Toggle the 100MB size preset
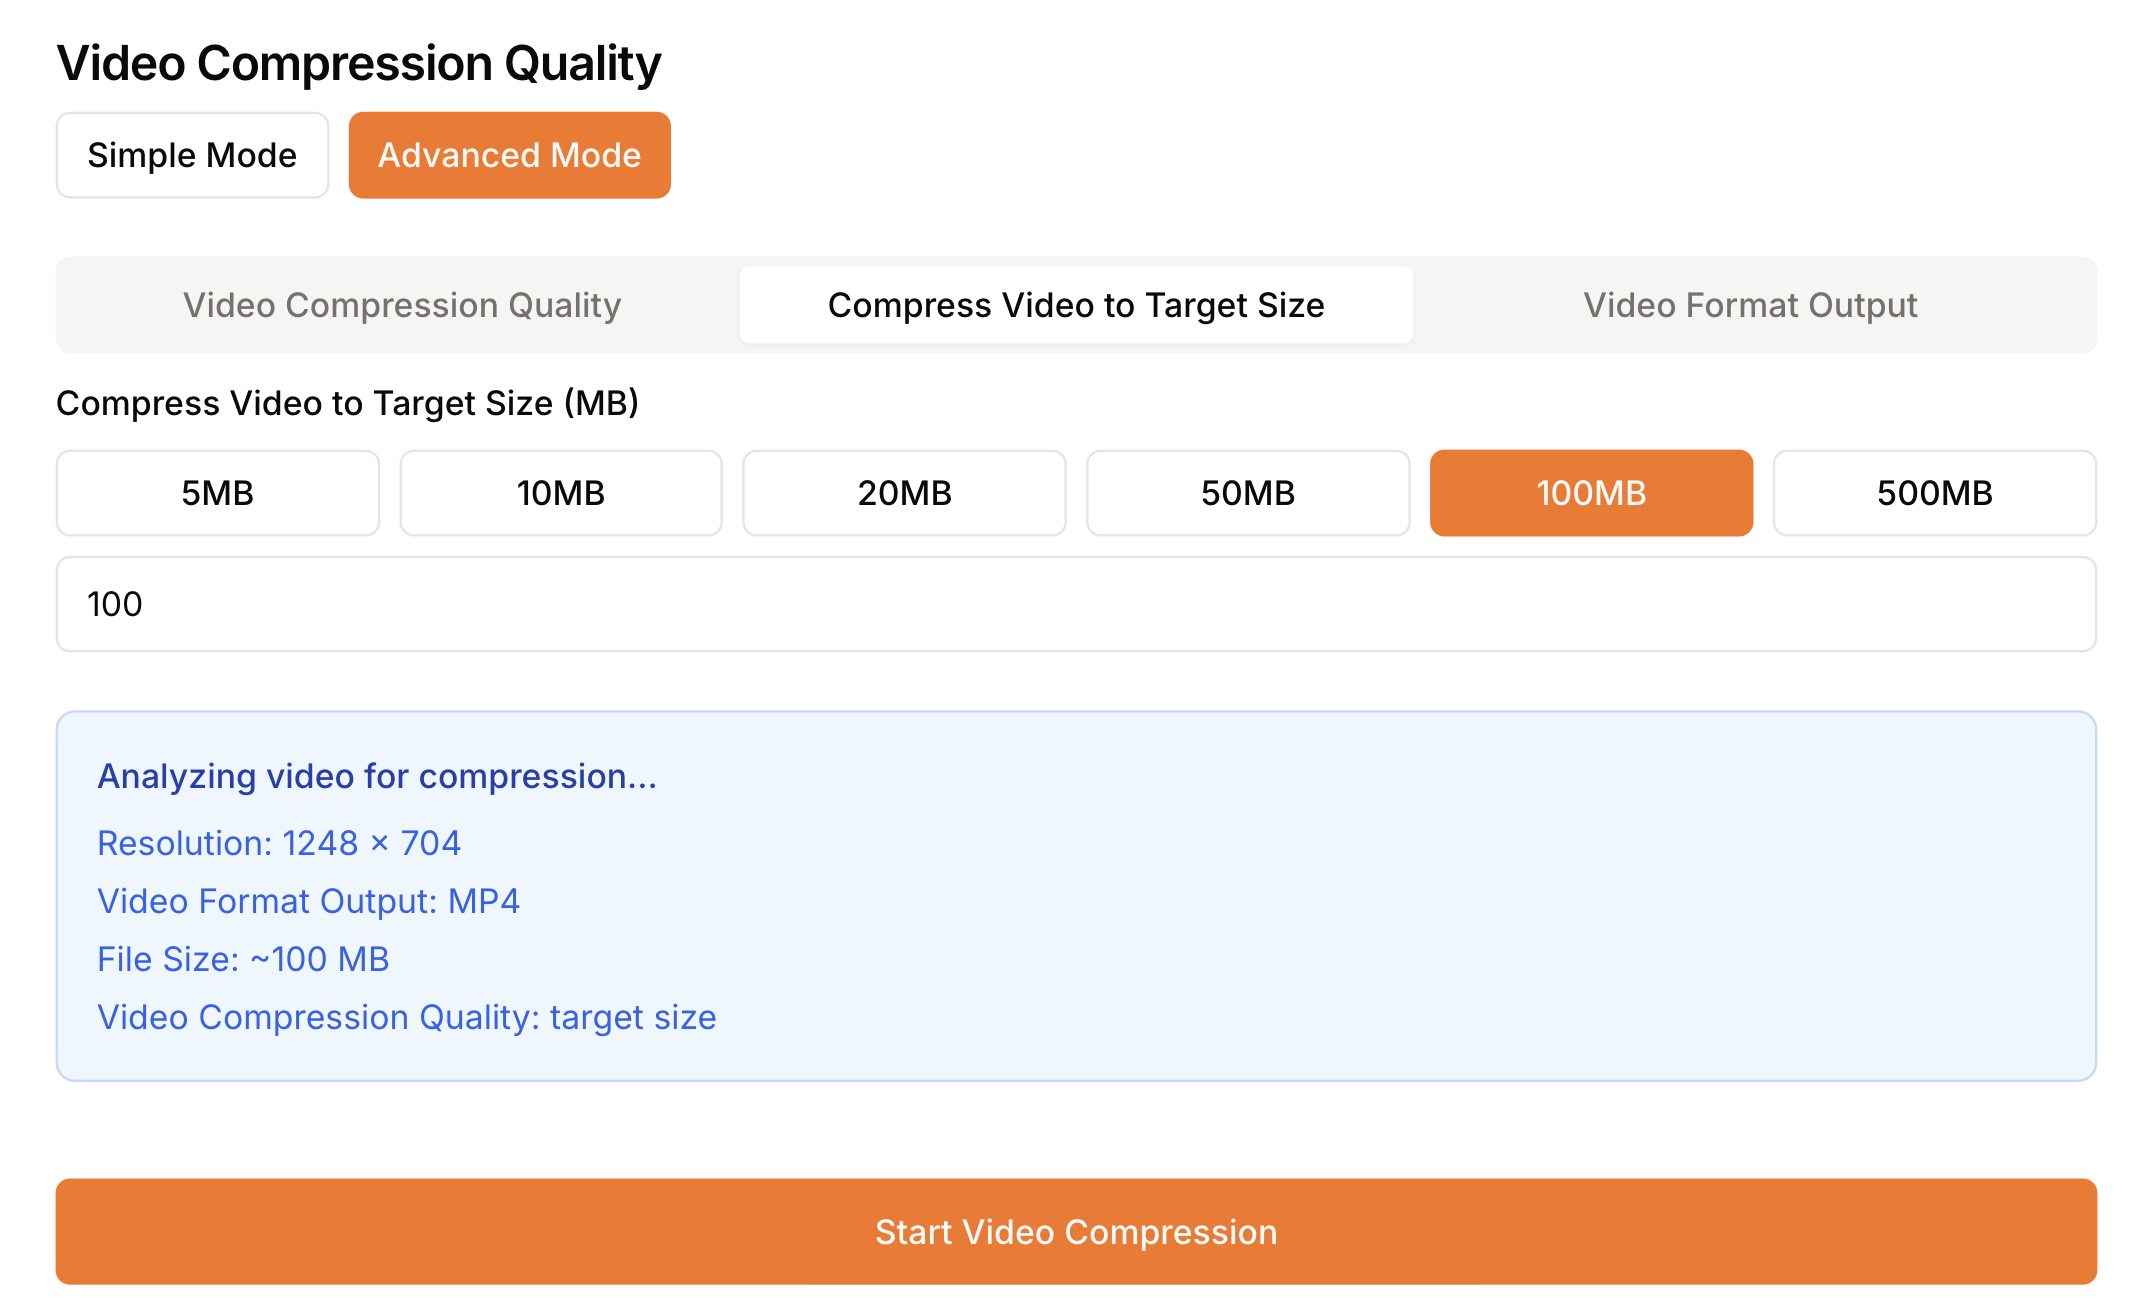The image size is (2136, 1314). [x=1591, y=492]
